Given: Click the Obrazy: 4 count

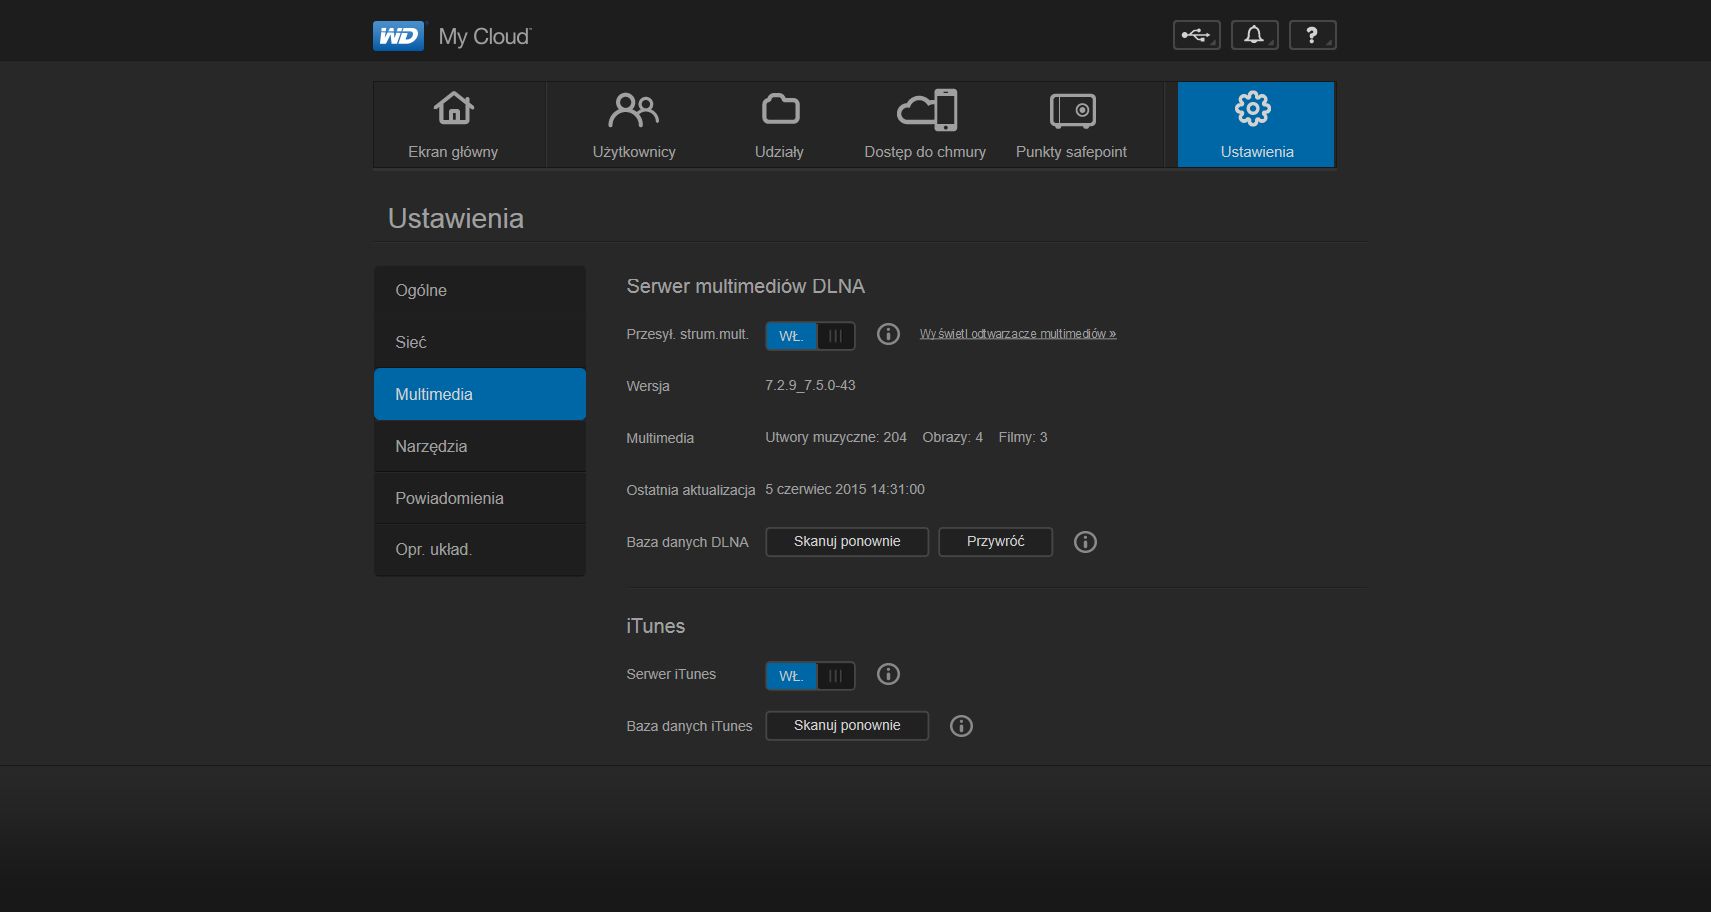Looking at the screenshot, I should click(x=952, y=438).
